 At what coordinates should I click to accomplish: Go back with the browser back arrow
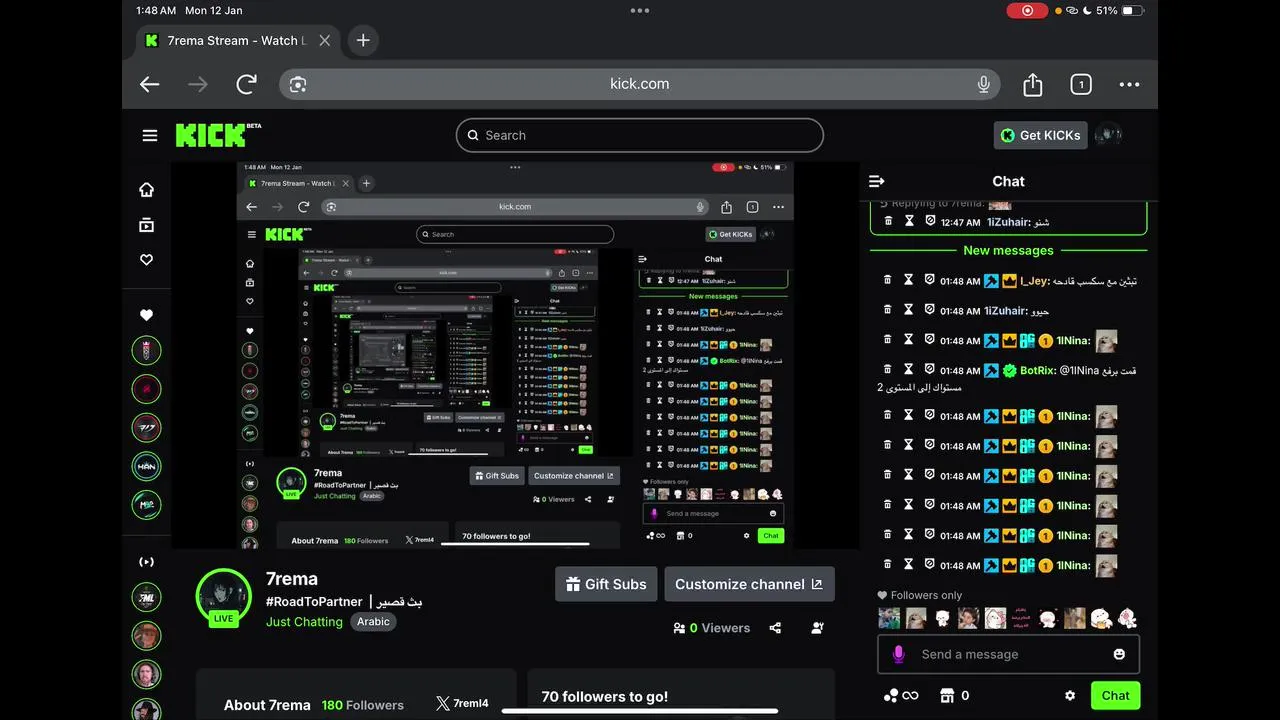pos(150,84)
